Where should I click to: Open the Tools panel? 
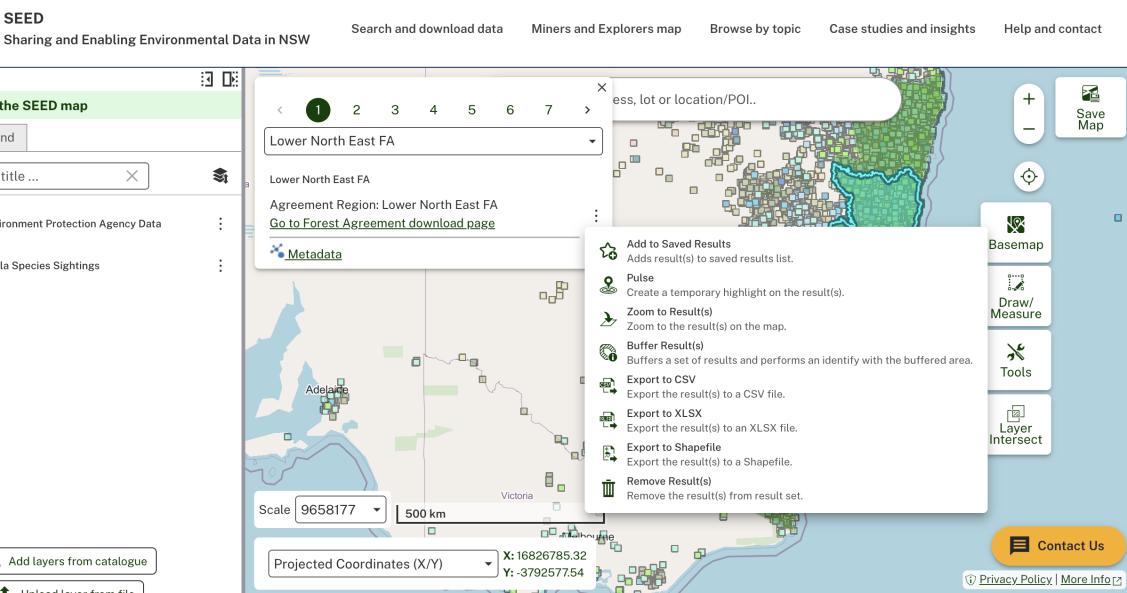click(1015, 360)
